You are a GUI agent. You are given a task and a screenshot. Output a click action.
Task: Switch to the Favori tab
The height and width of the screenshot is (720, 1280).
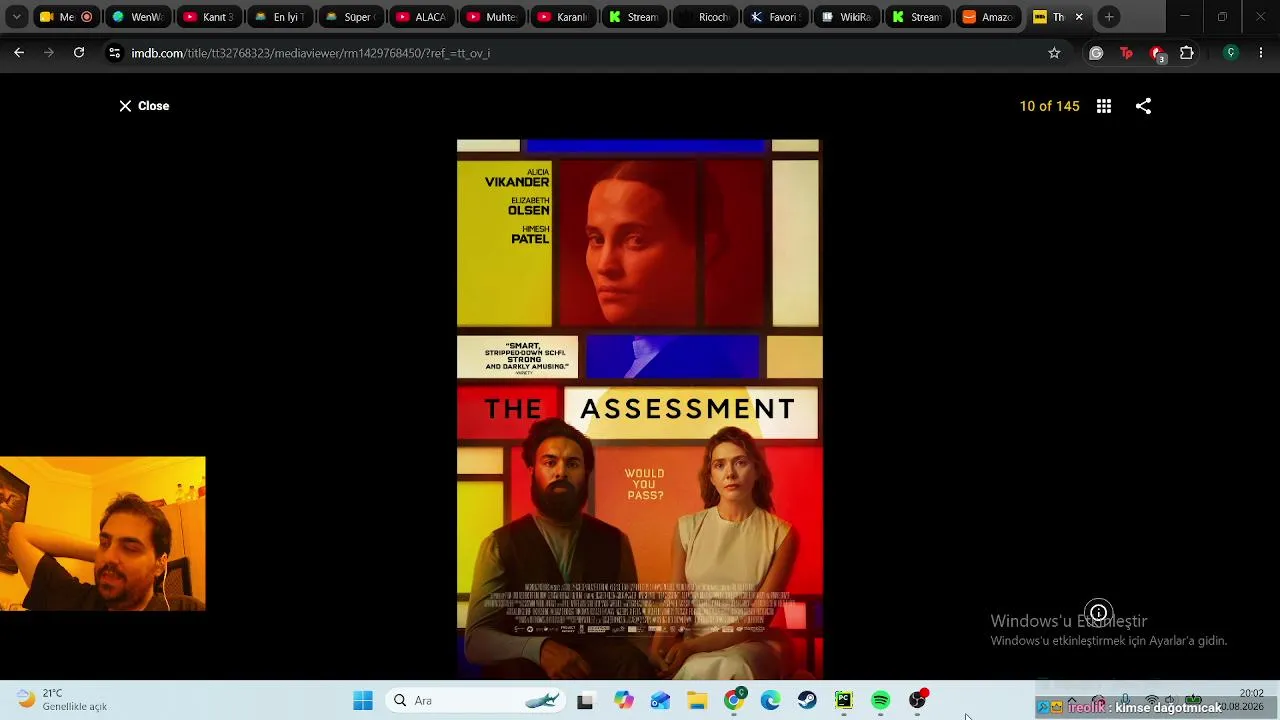pyautogui.click(x=776, y=17)
